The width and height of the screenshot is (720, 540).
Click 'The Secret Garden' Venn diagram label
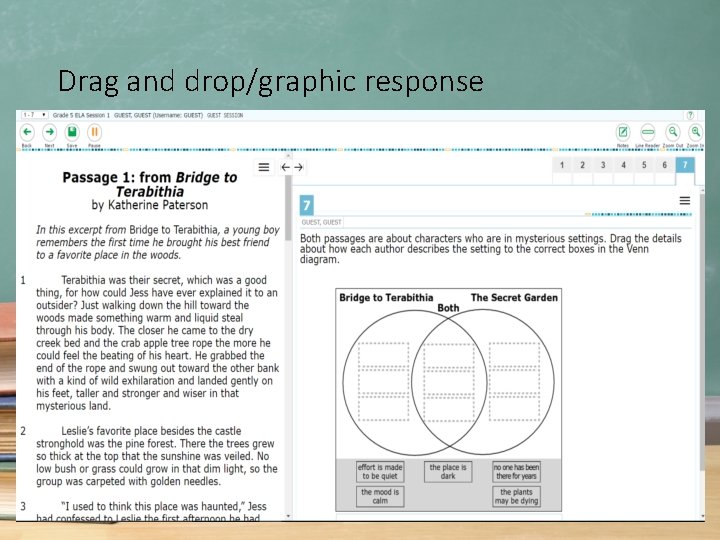[514, 298]
